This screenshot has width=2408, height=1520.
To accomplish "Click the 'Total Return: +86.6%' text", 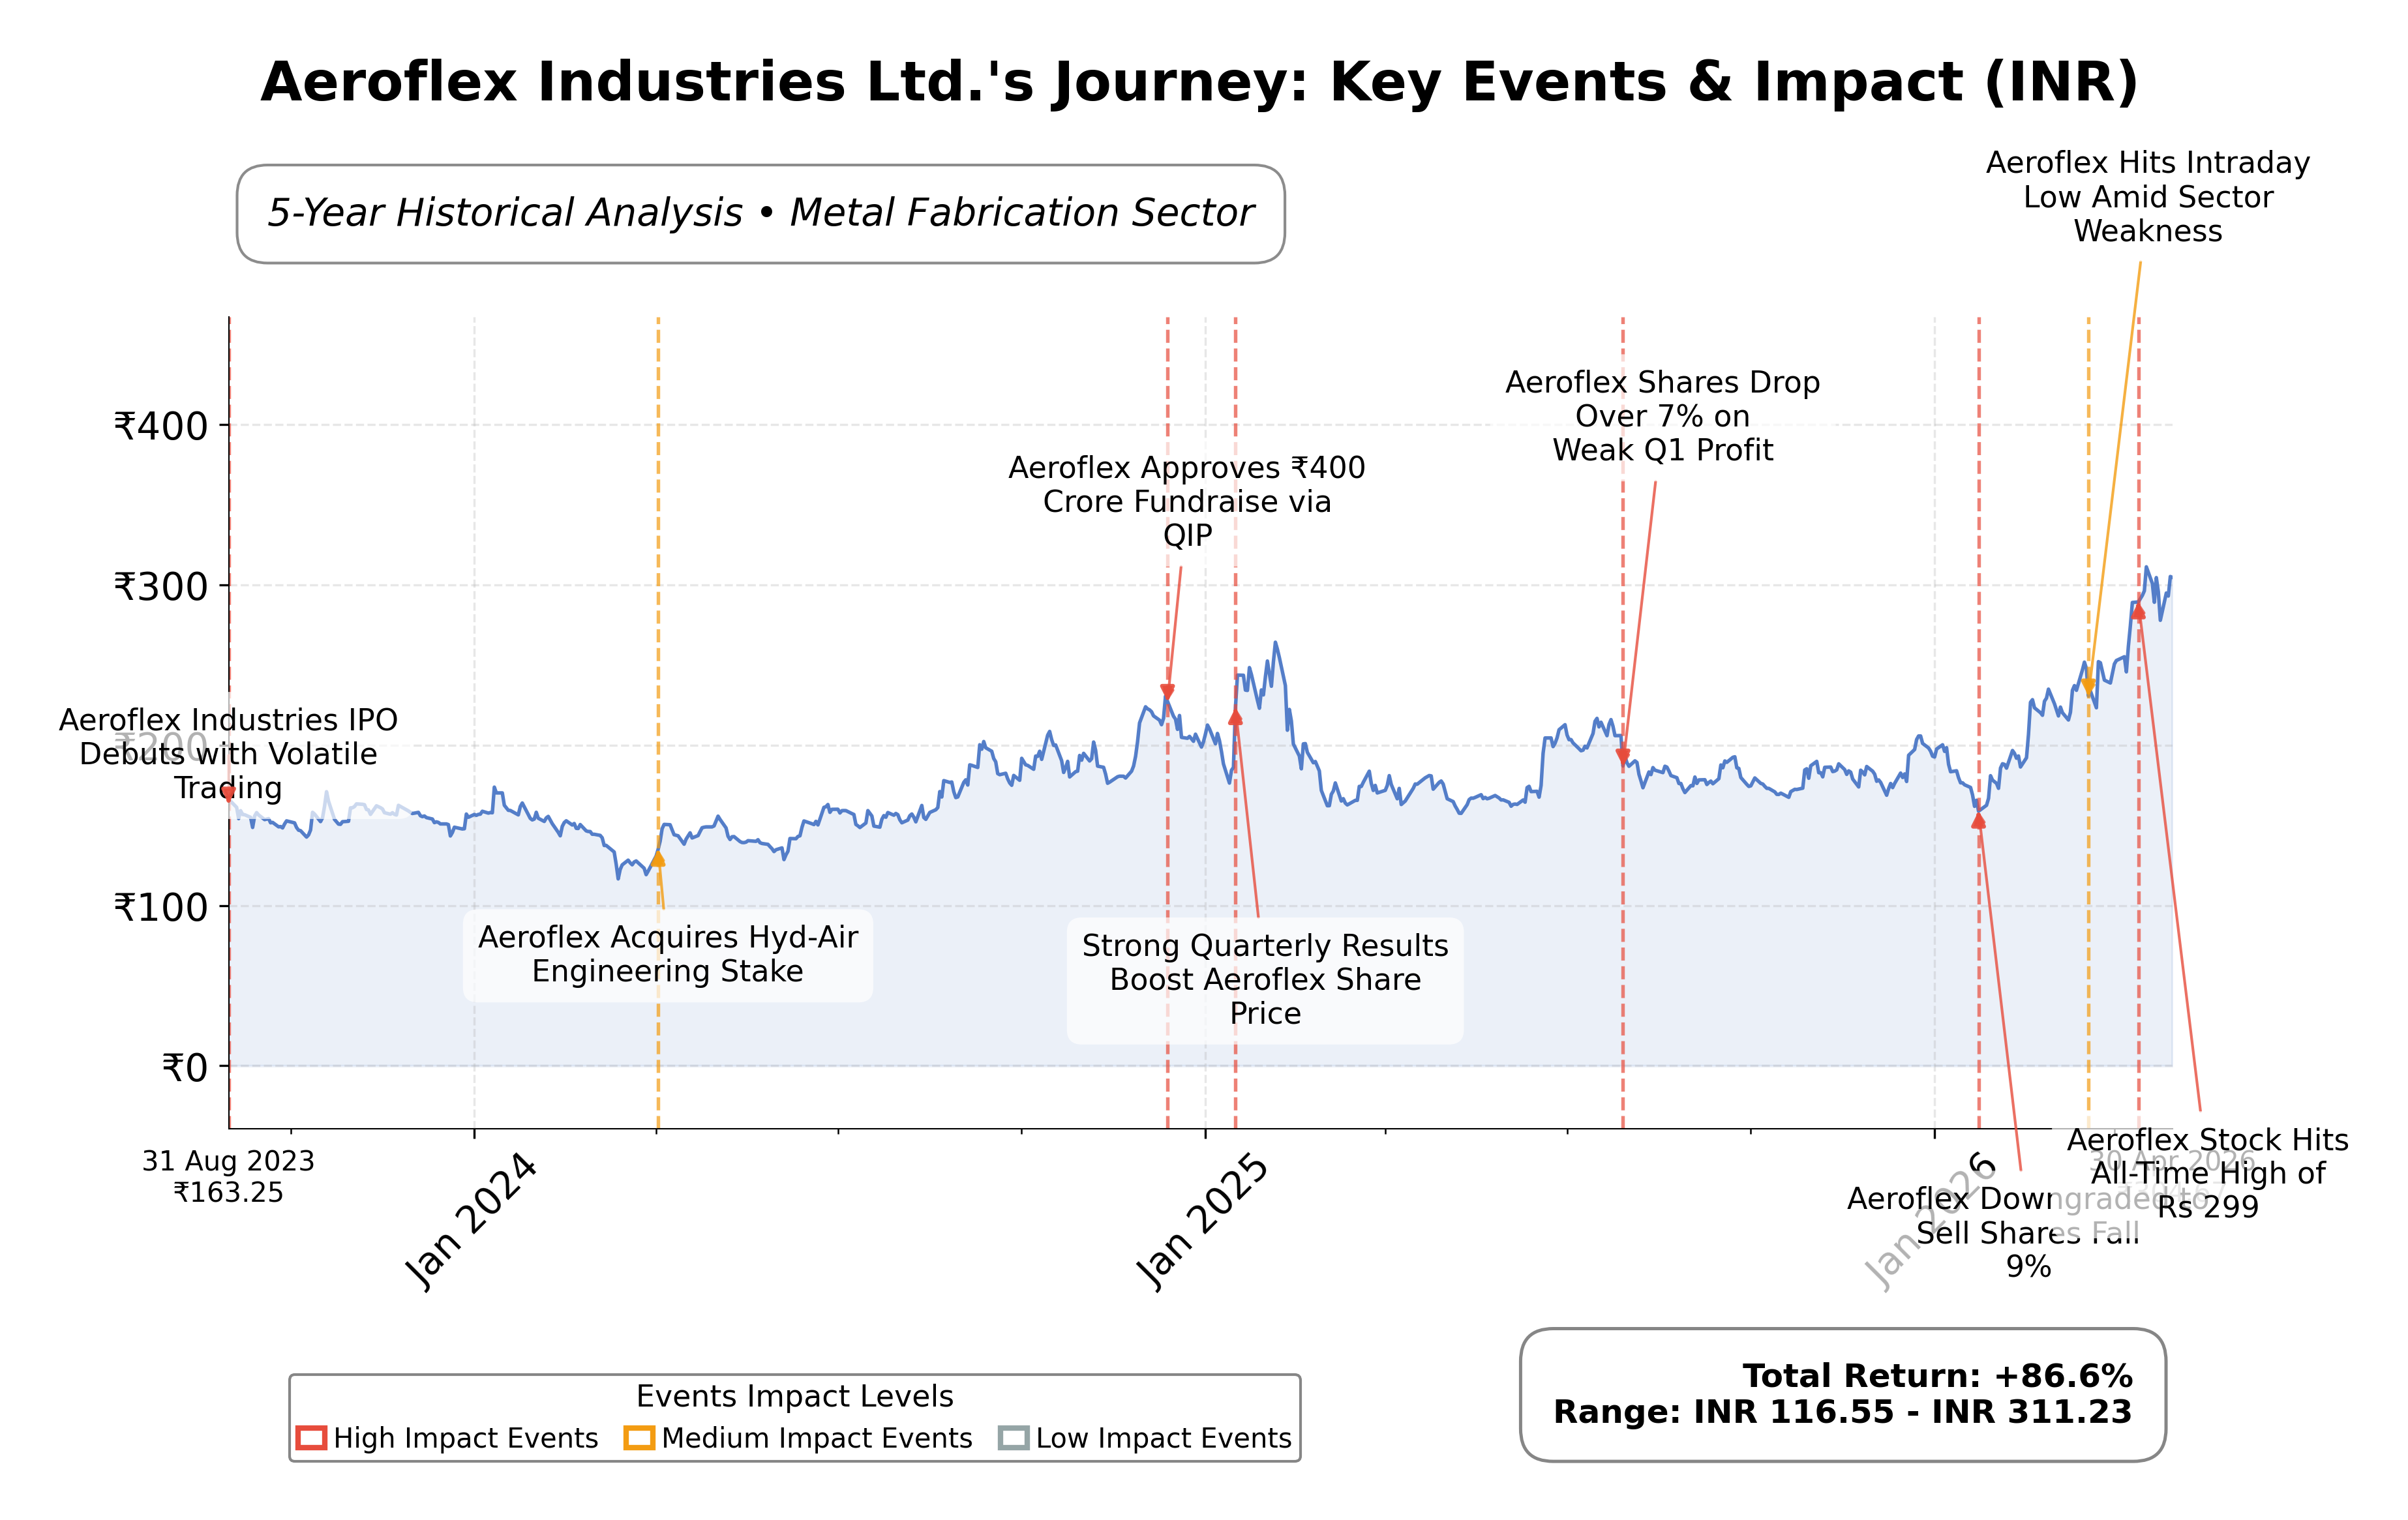I will point(1937,1376).
